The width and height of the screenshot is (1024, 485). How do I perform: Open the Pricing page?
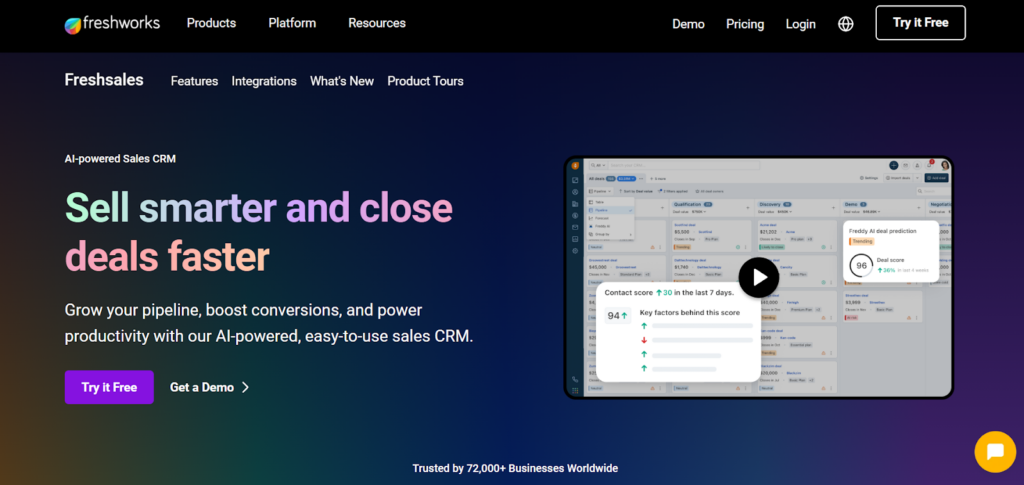745,24
